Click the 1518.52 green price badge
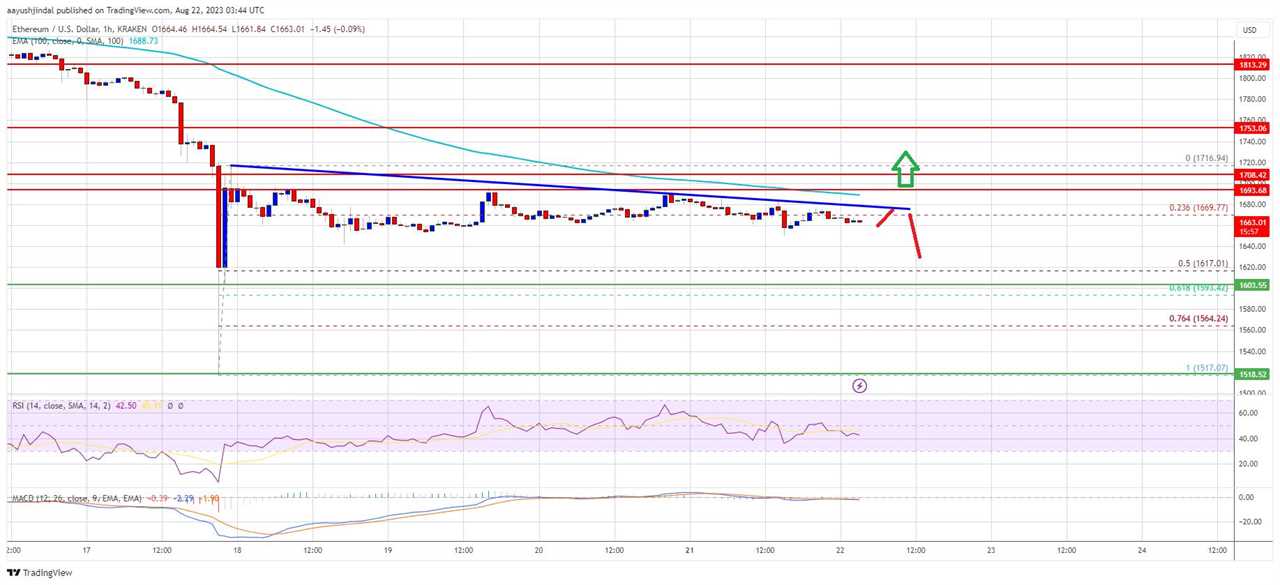The width and height of the screenshot is (1280, 585). (x=1252, y=373)
